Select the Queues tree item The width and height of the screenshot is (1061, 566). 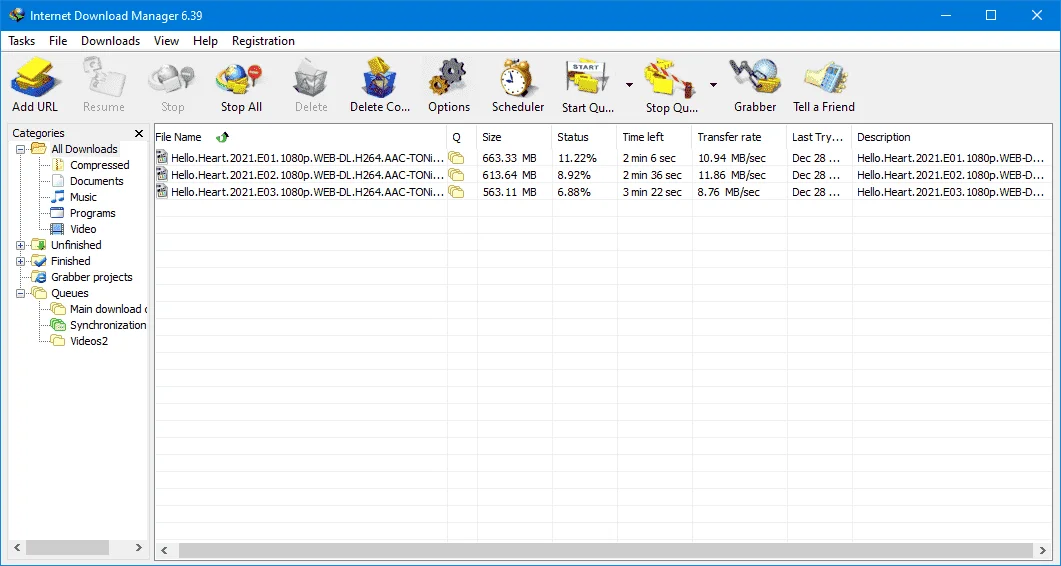coord(70,293)
